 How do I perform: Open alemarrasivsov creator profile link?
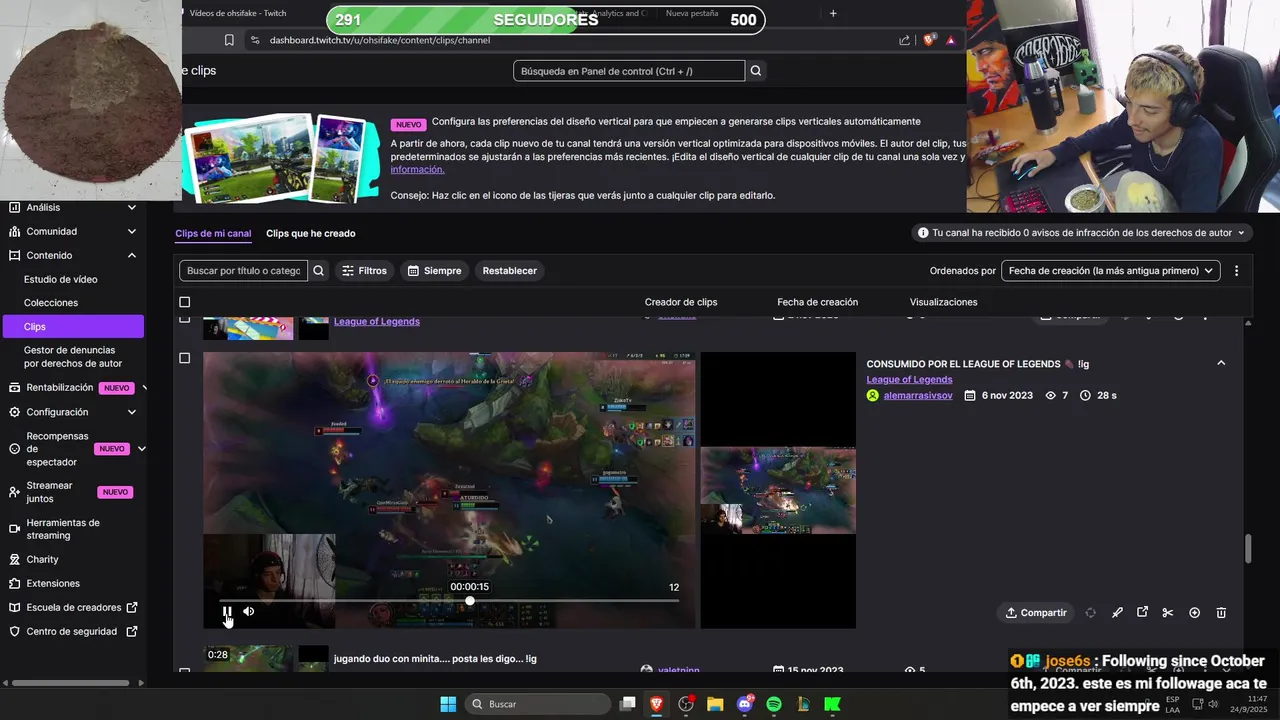pyautogui.click(x=918, y=396)
